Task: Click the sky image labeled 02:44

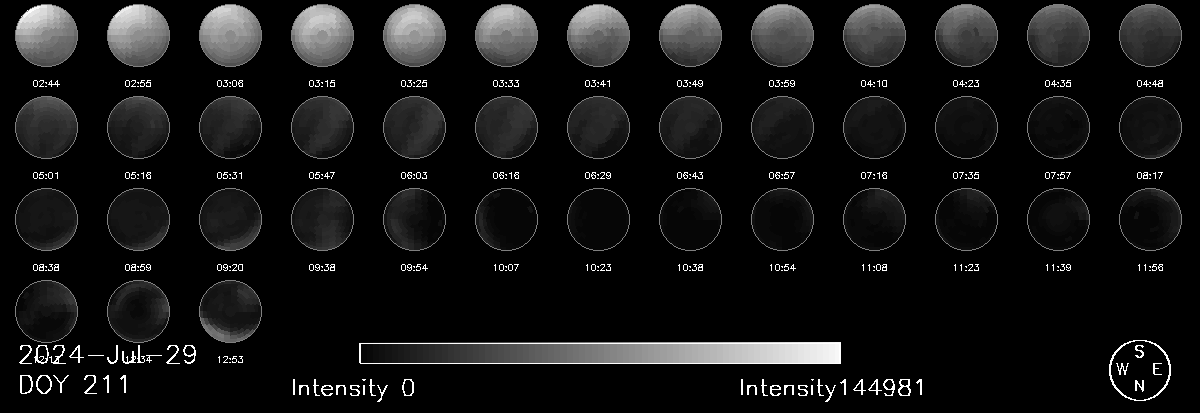Action: (46, 36)
